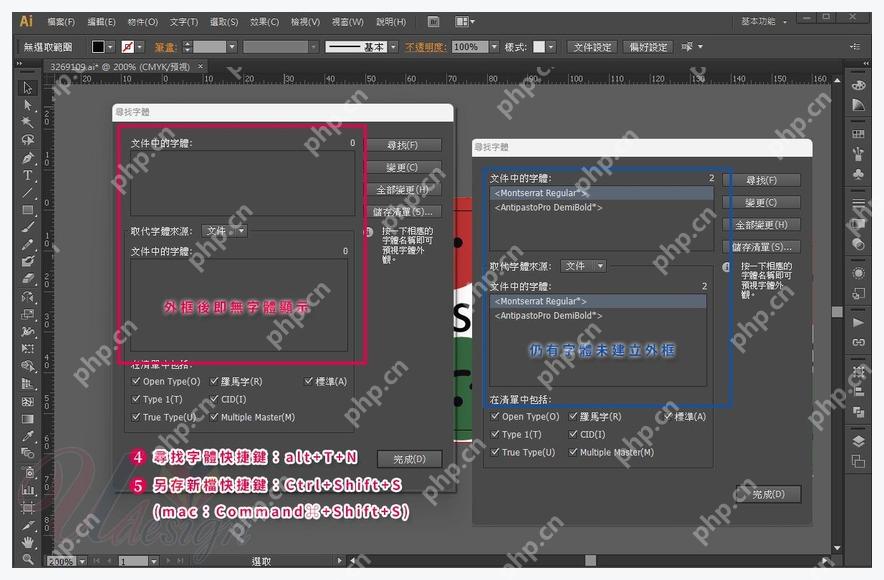Open the 基本 brush definition dropdown
Screen dimensions: 884x580
394,47
